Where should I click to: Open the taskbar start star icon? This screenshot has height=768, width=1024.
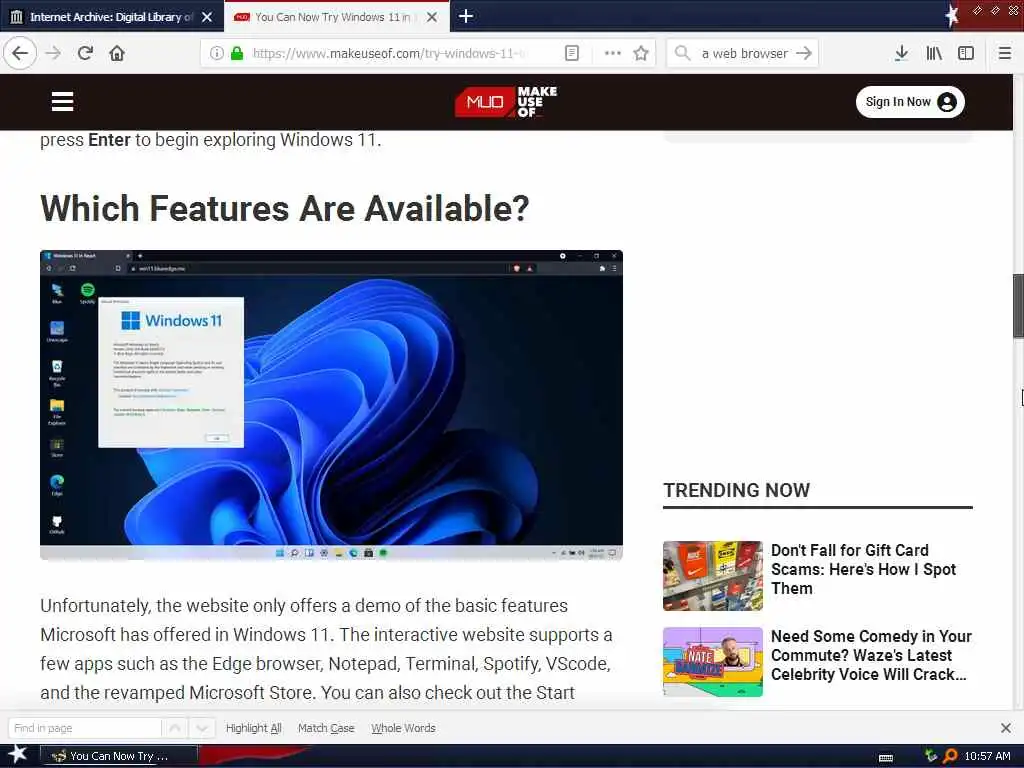(x=17, y=755)
